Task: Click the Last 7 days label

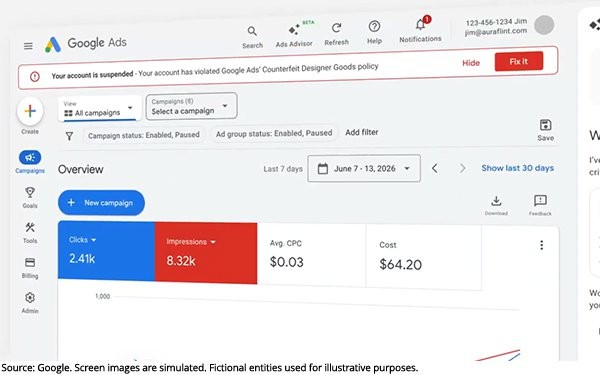Action: [283, 169]
